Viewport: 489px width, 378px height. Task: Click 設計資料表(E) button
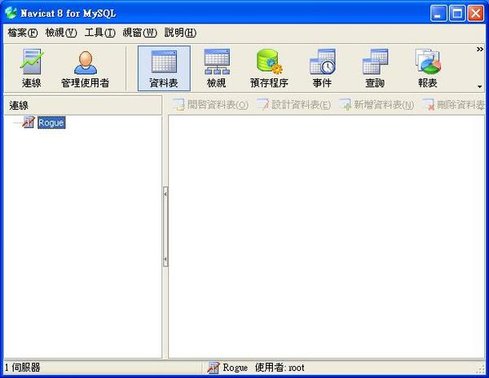pyautogui.click(x=294, y=105)
